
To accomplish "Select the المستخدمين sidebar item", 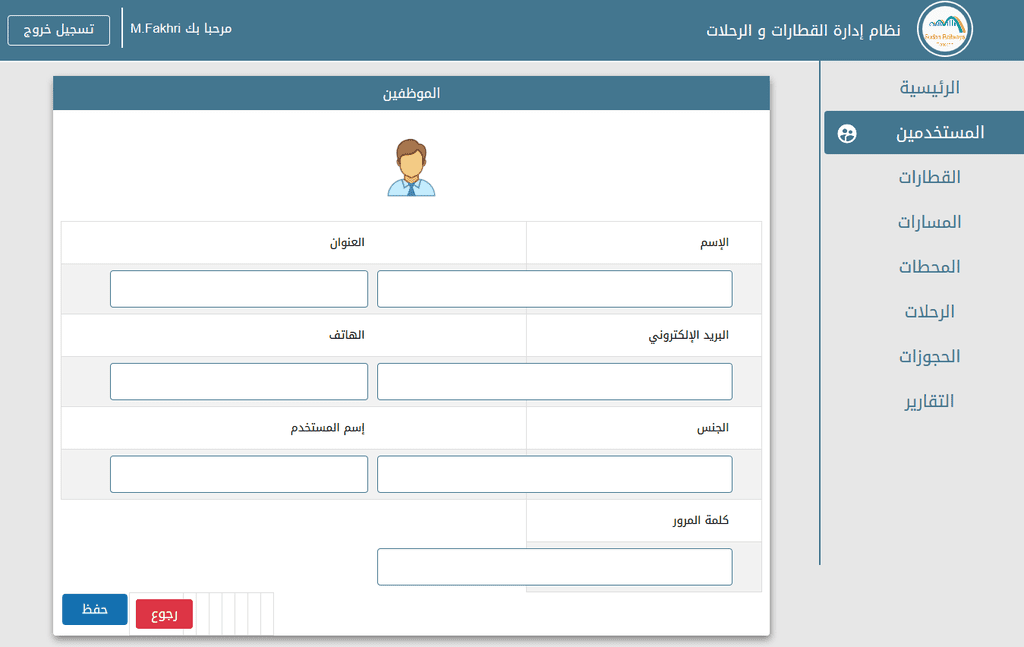I will pos(924,133).
